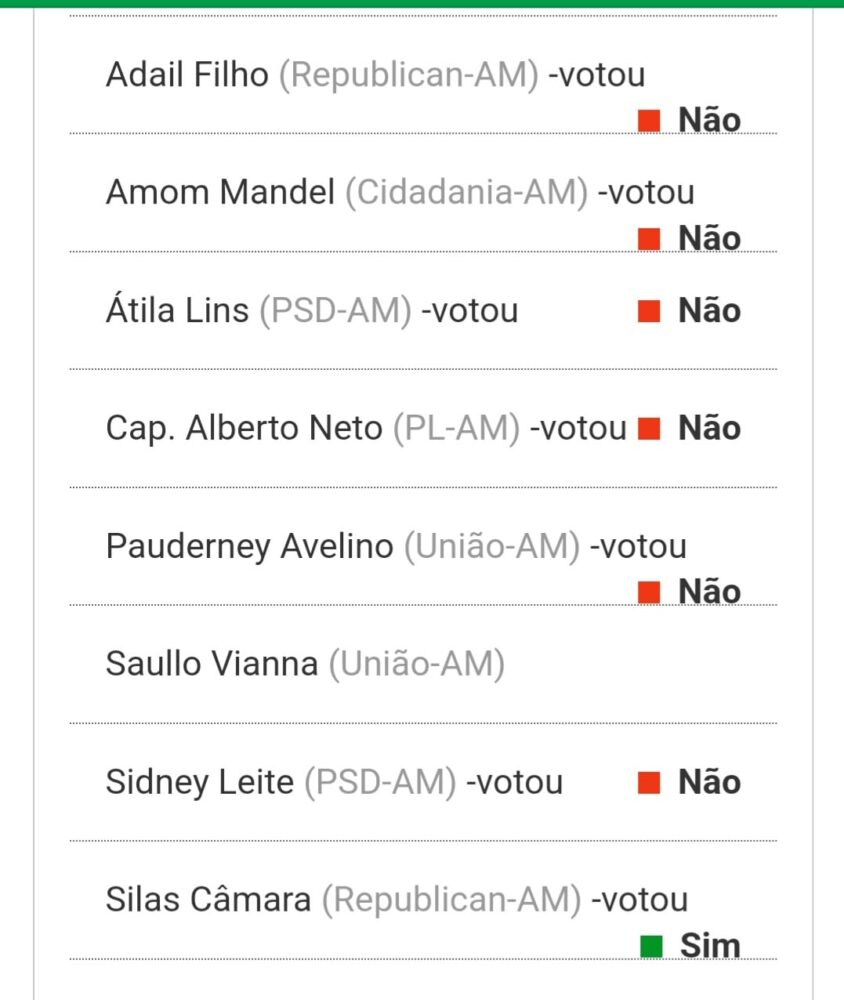
Task: Click the party label beside Saullo Vianna
Action: coord(416,664)
